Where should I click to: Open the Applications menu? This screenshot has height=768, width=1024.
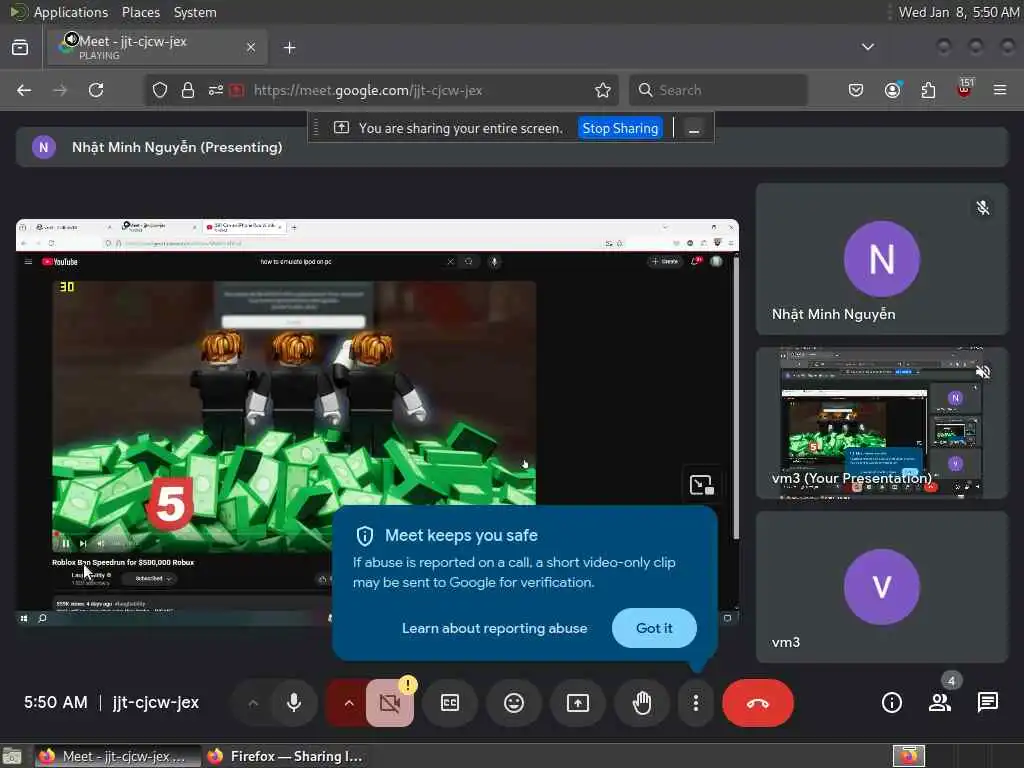tap(71, 12)
